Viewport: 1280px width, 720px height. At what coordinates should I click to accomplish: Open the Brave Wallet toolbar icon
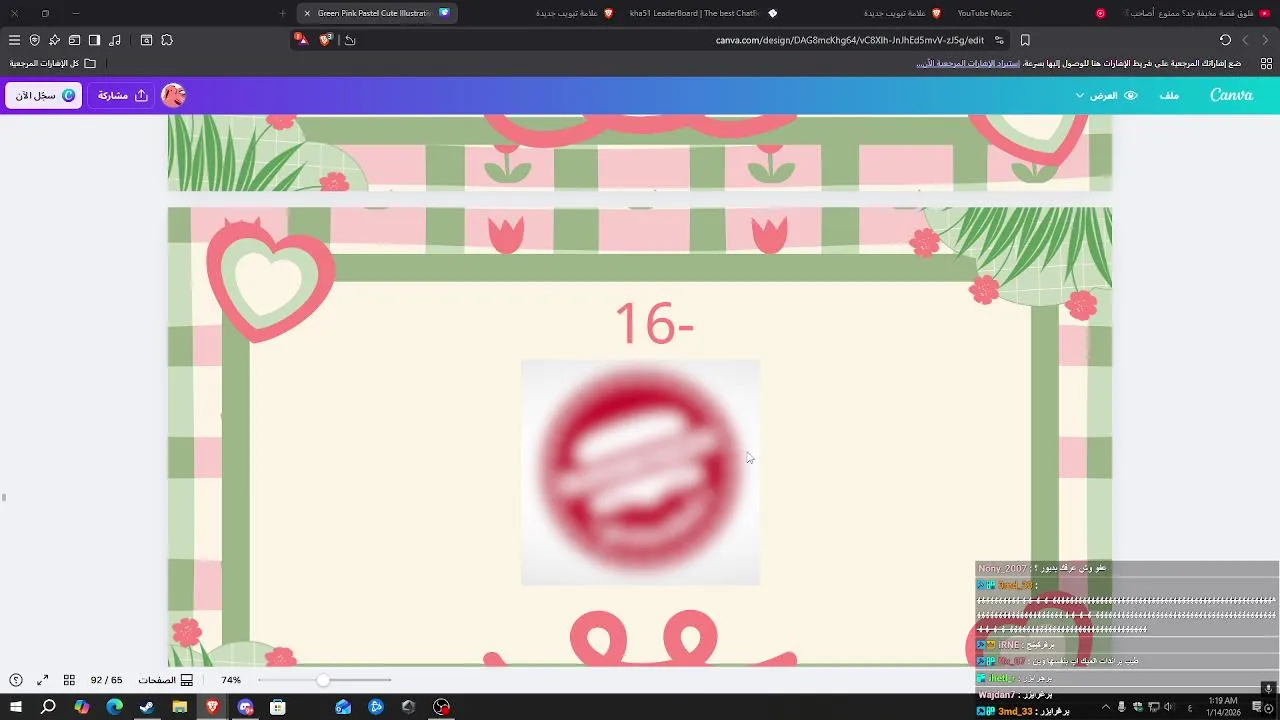[74, 40]
